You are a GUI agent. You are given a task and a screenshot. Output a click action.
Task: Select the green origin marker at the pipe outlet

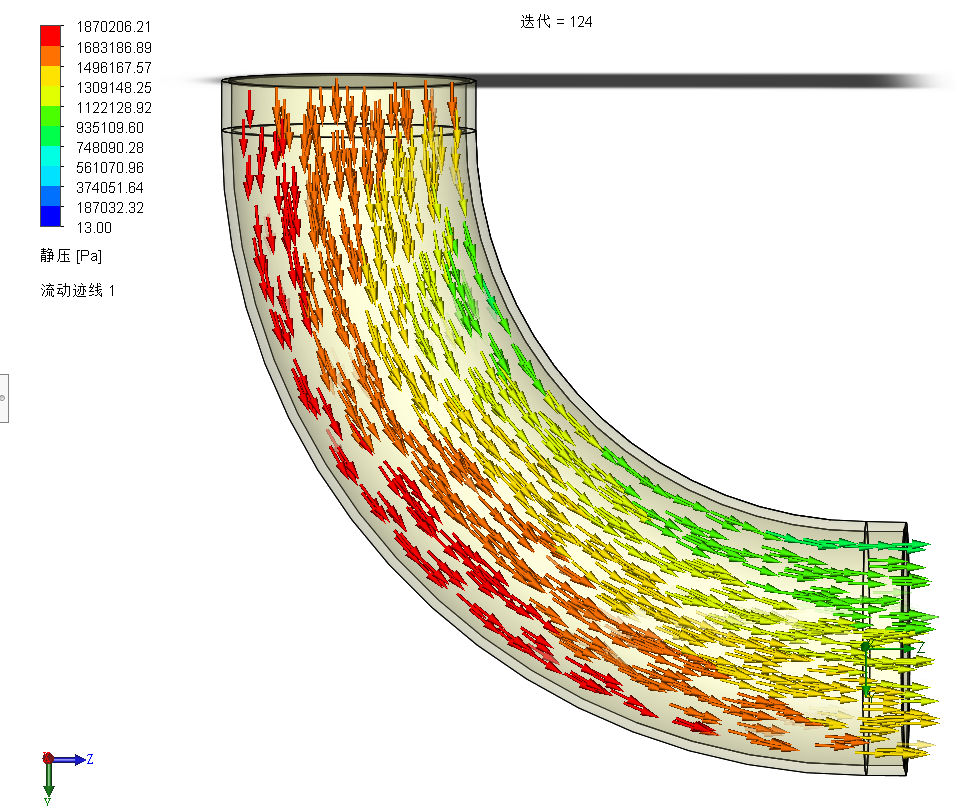coord(865,648)
